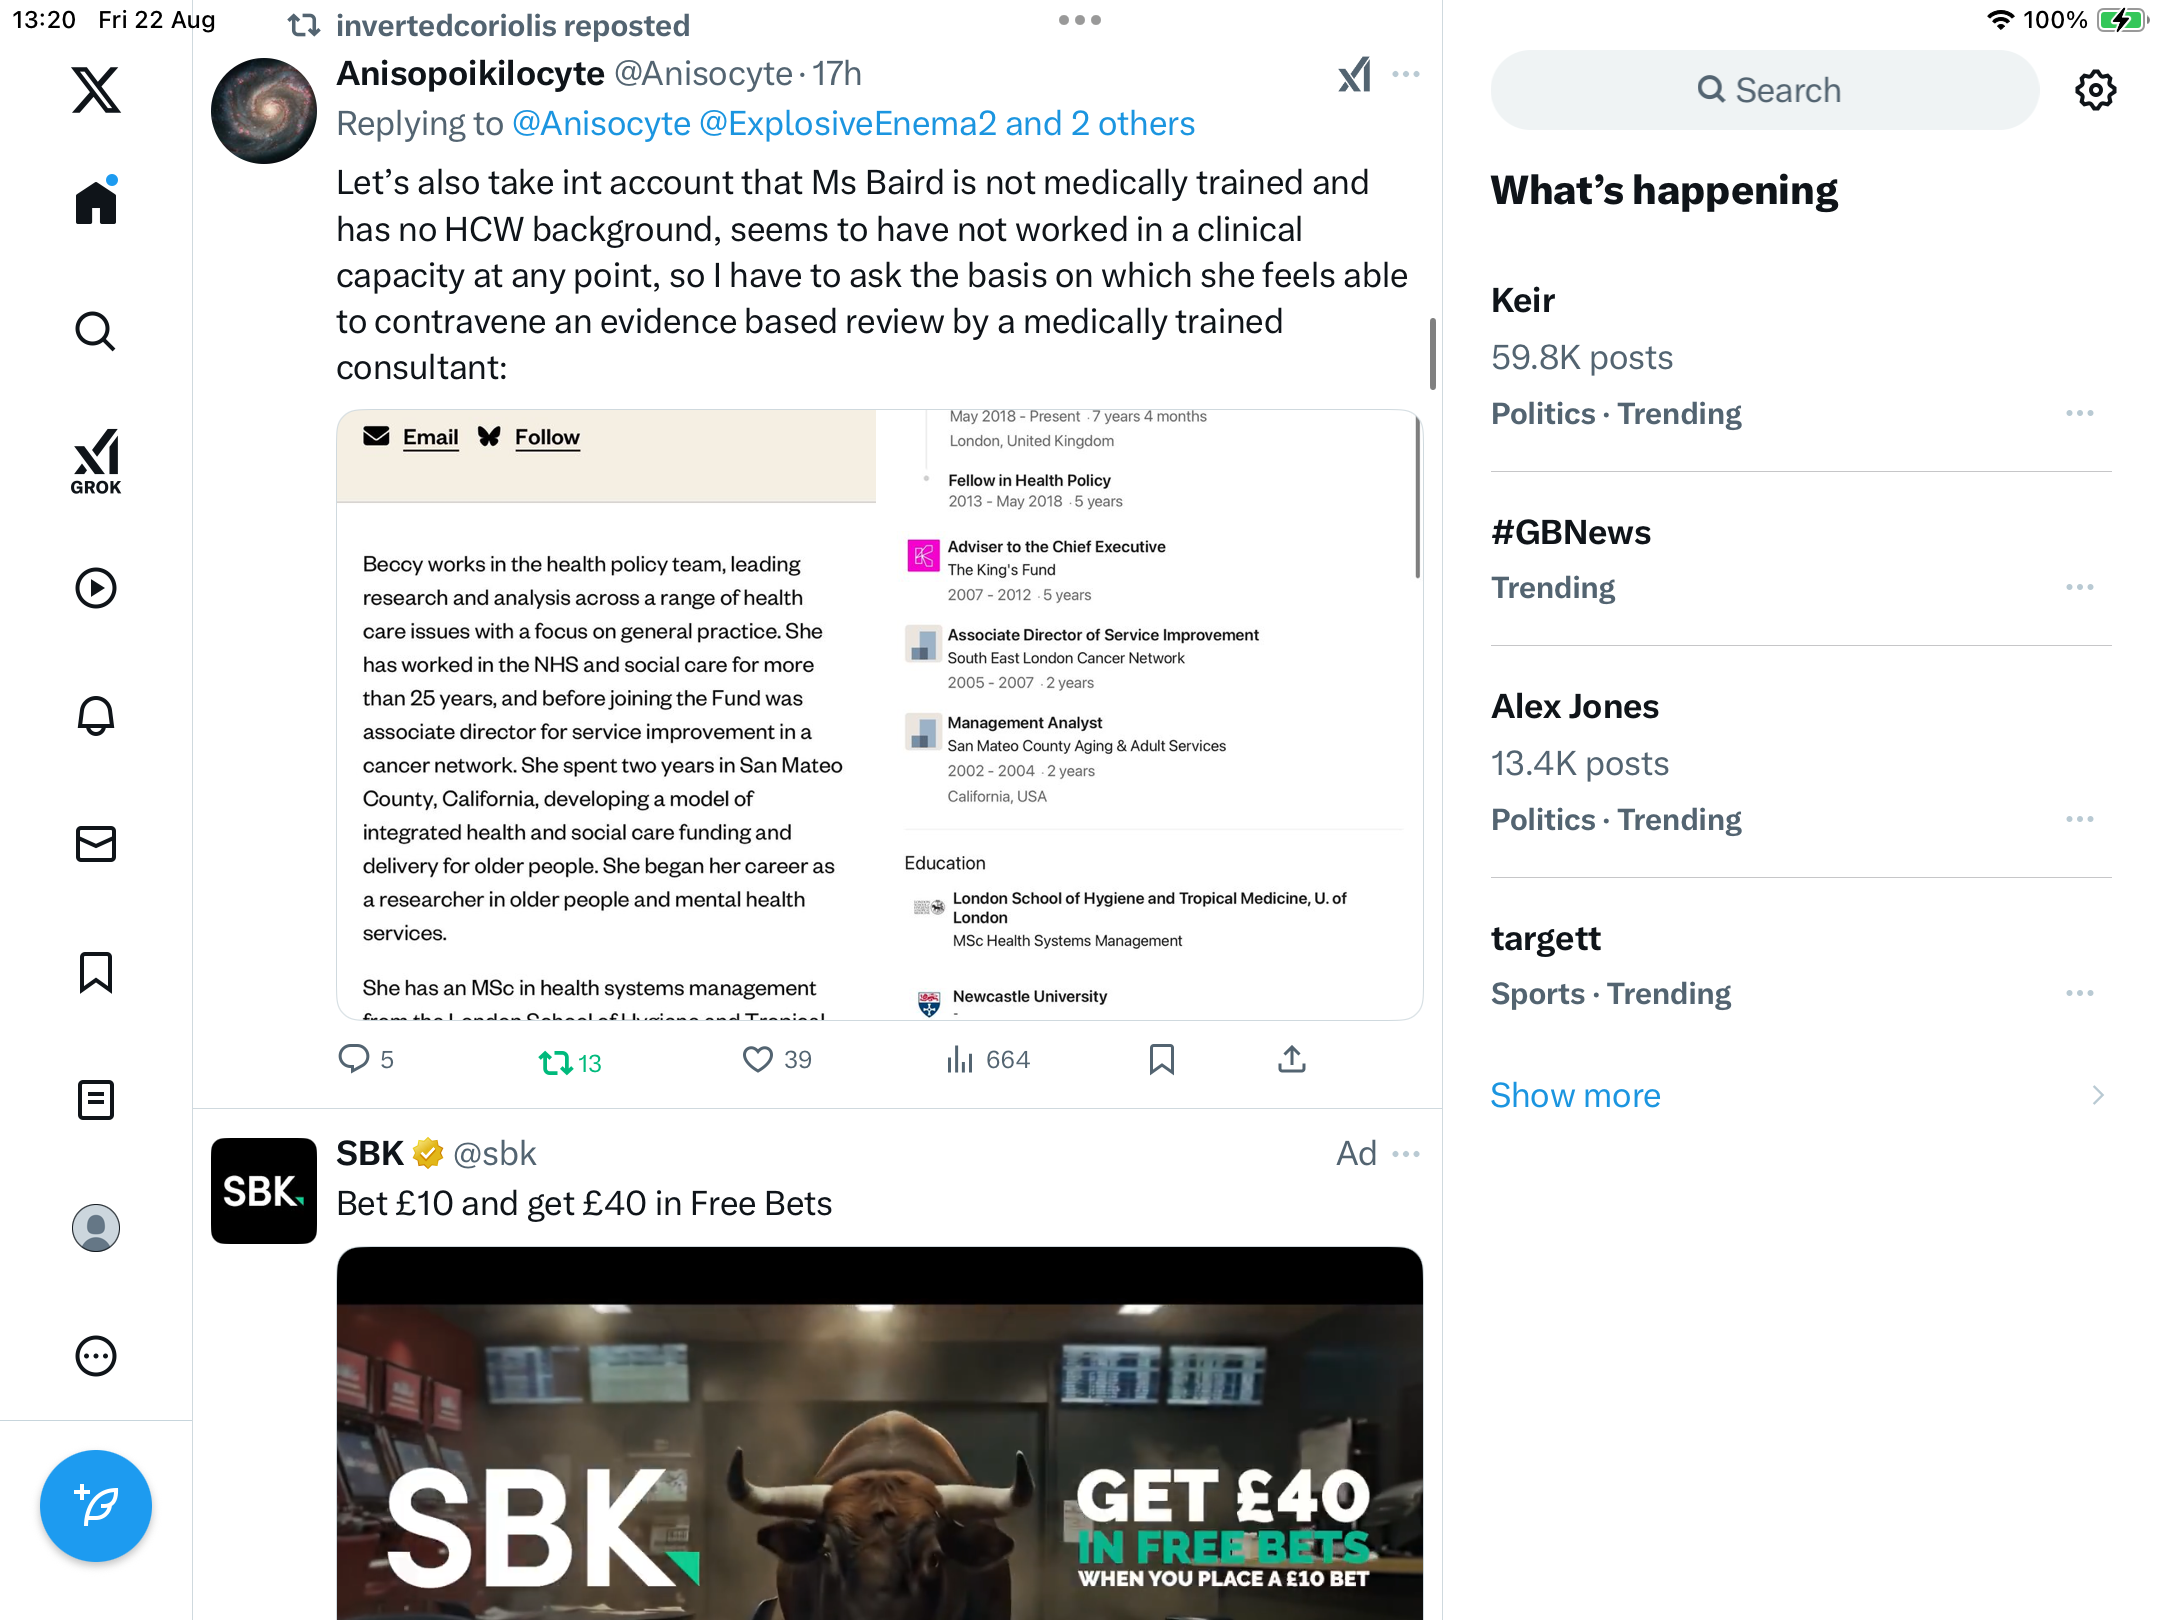Share the Anisopoikilocyte post
The height and width of the screenshot is (1620, 2160).
tap(1292, 1059)
